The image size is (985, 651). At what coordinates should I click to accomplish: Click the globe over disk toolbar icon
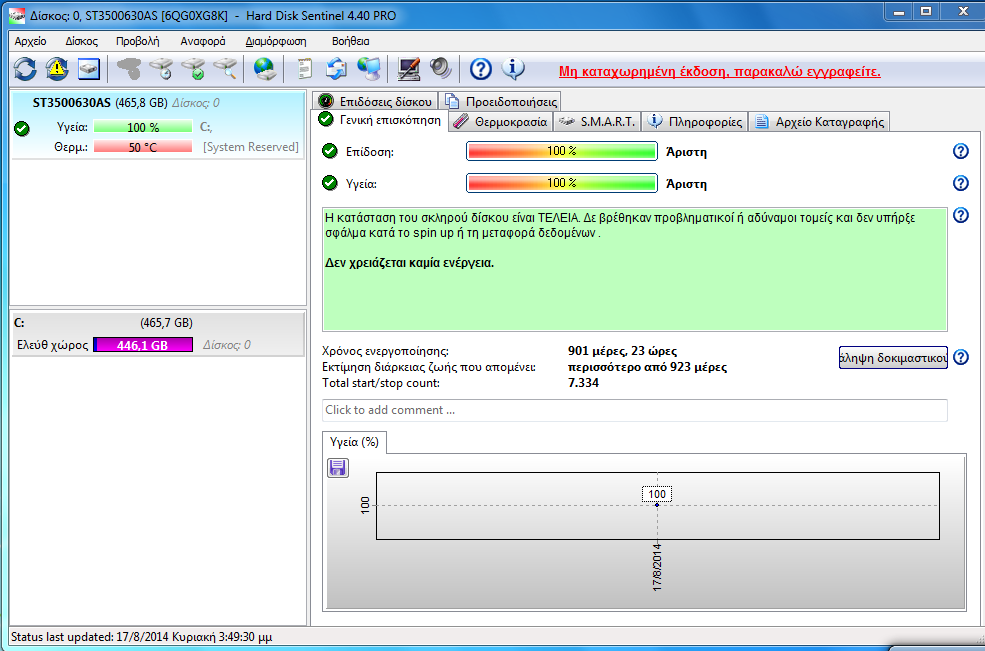pos(265,68)
